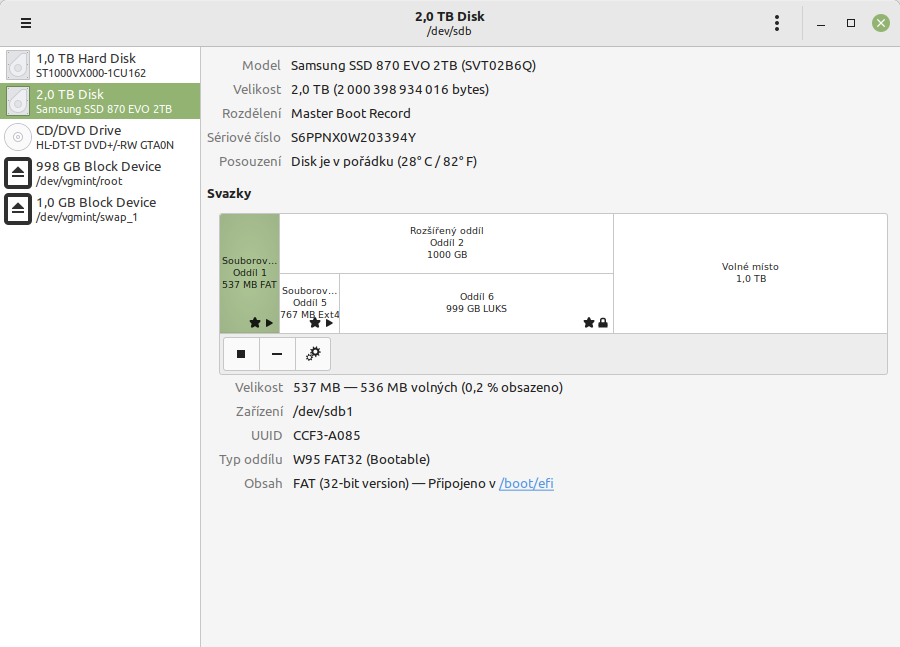Minimize the Disks window

click(x=820, y=23)
